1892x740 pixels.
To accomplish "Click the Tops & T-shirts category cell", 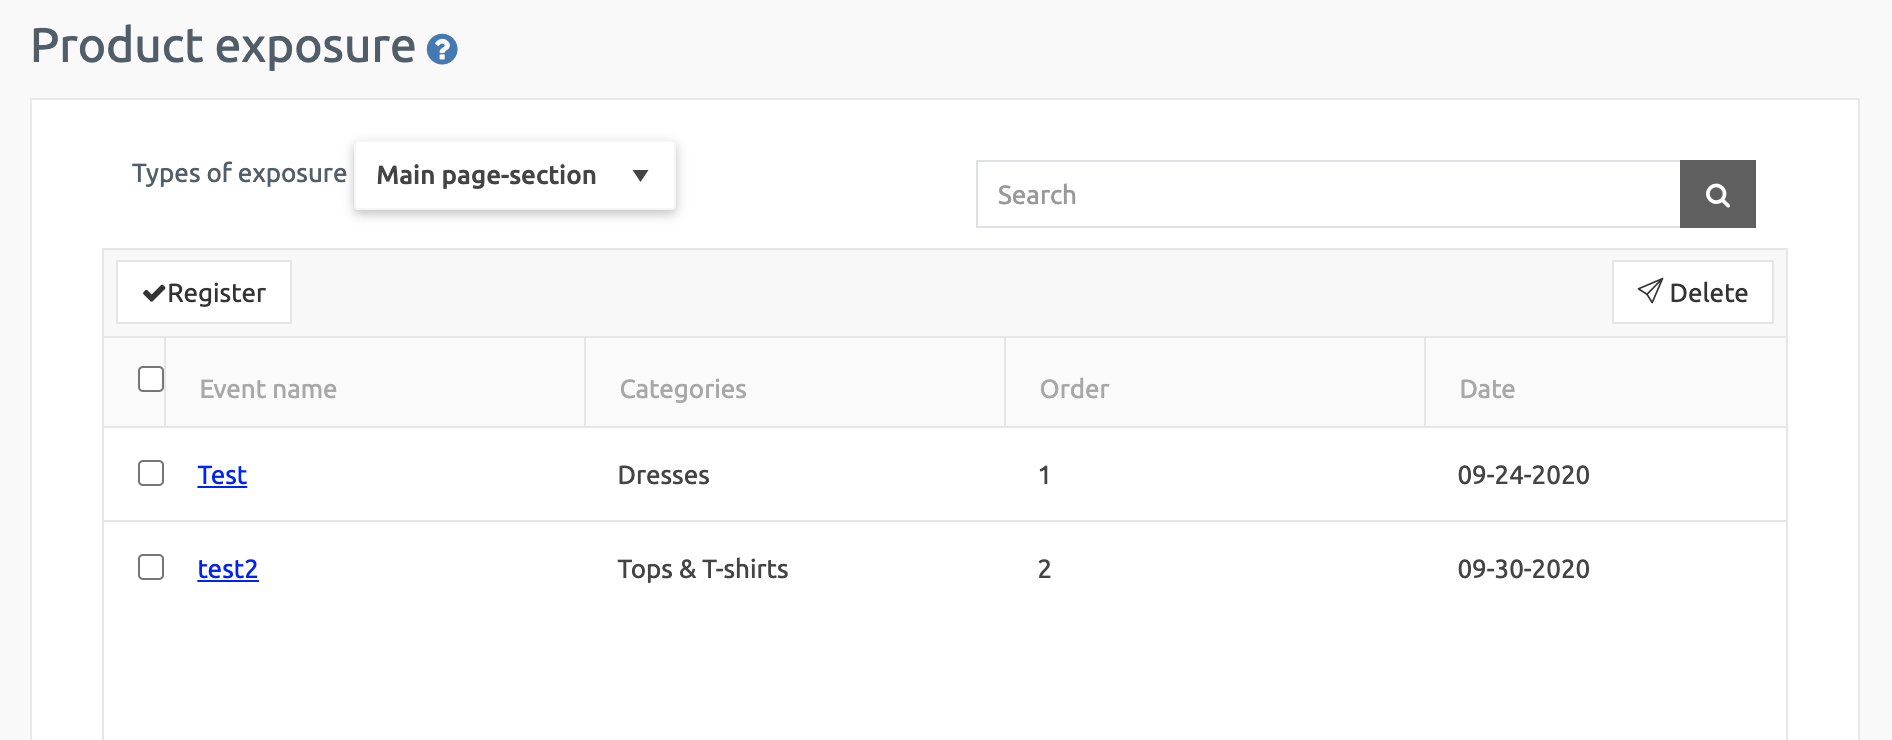I will (702, 570).
